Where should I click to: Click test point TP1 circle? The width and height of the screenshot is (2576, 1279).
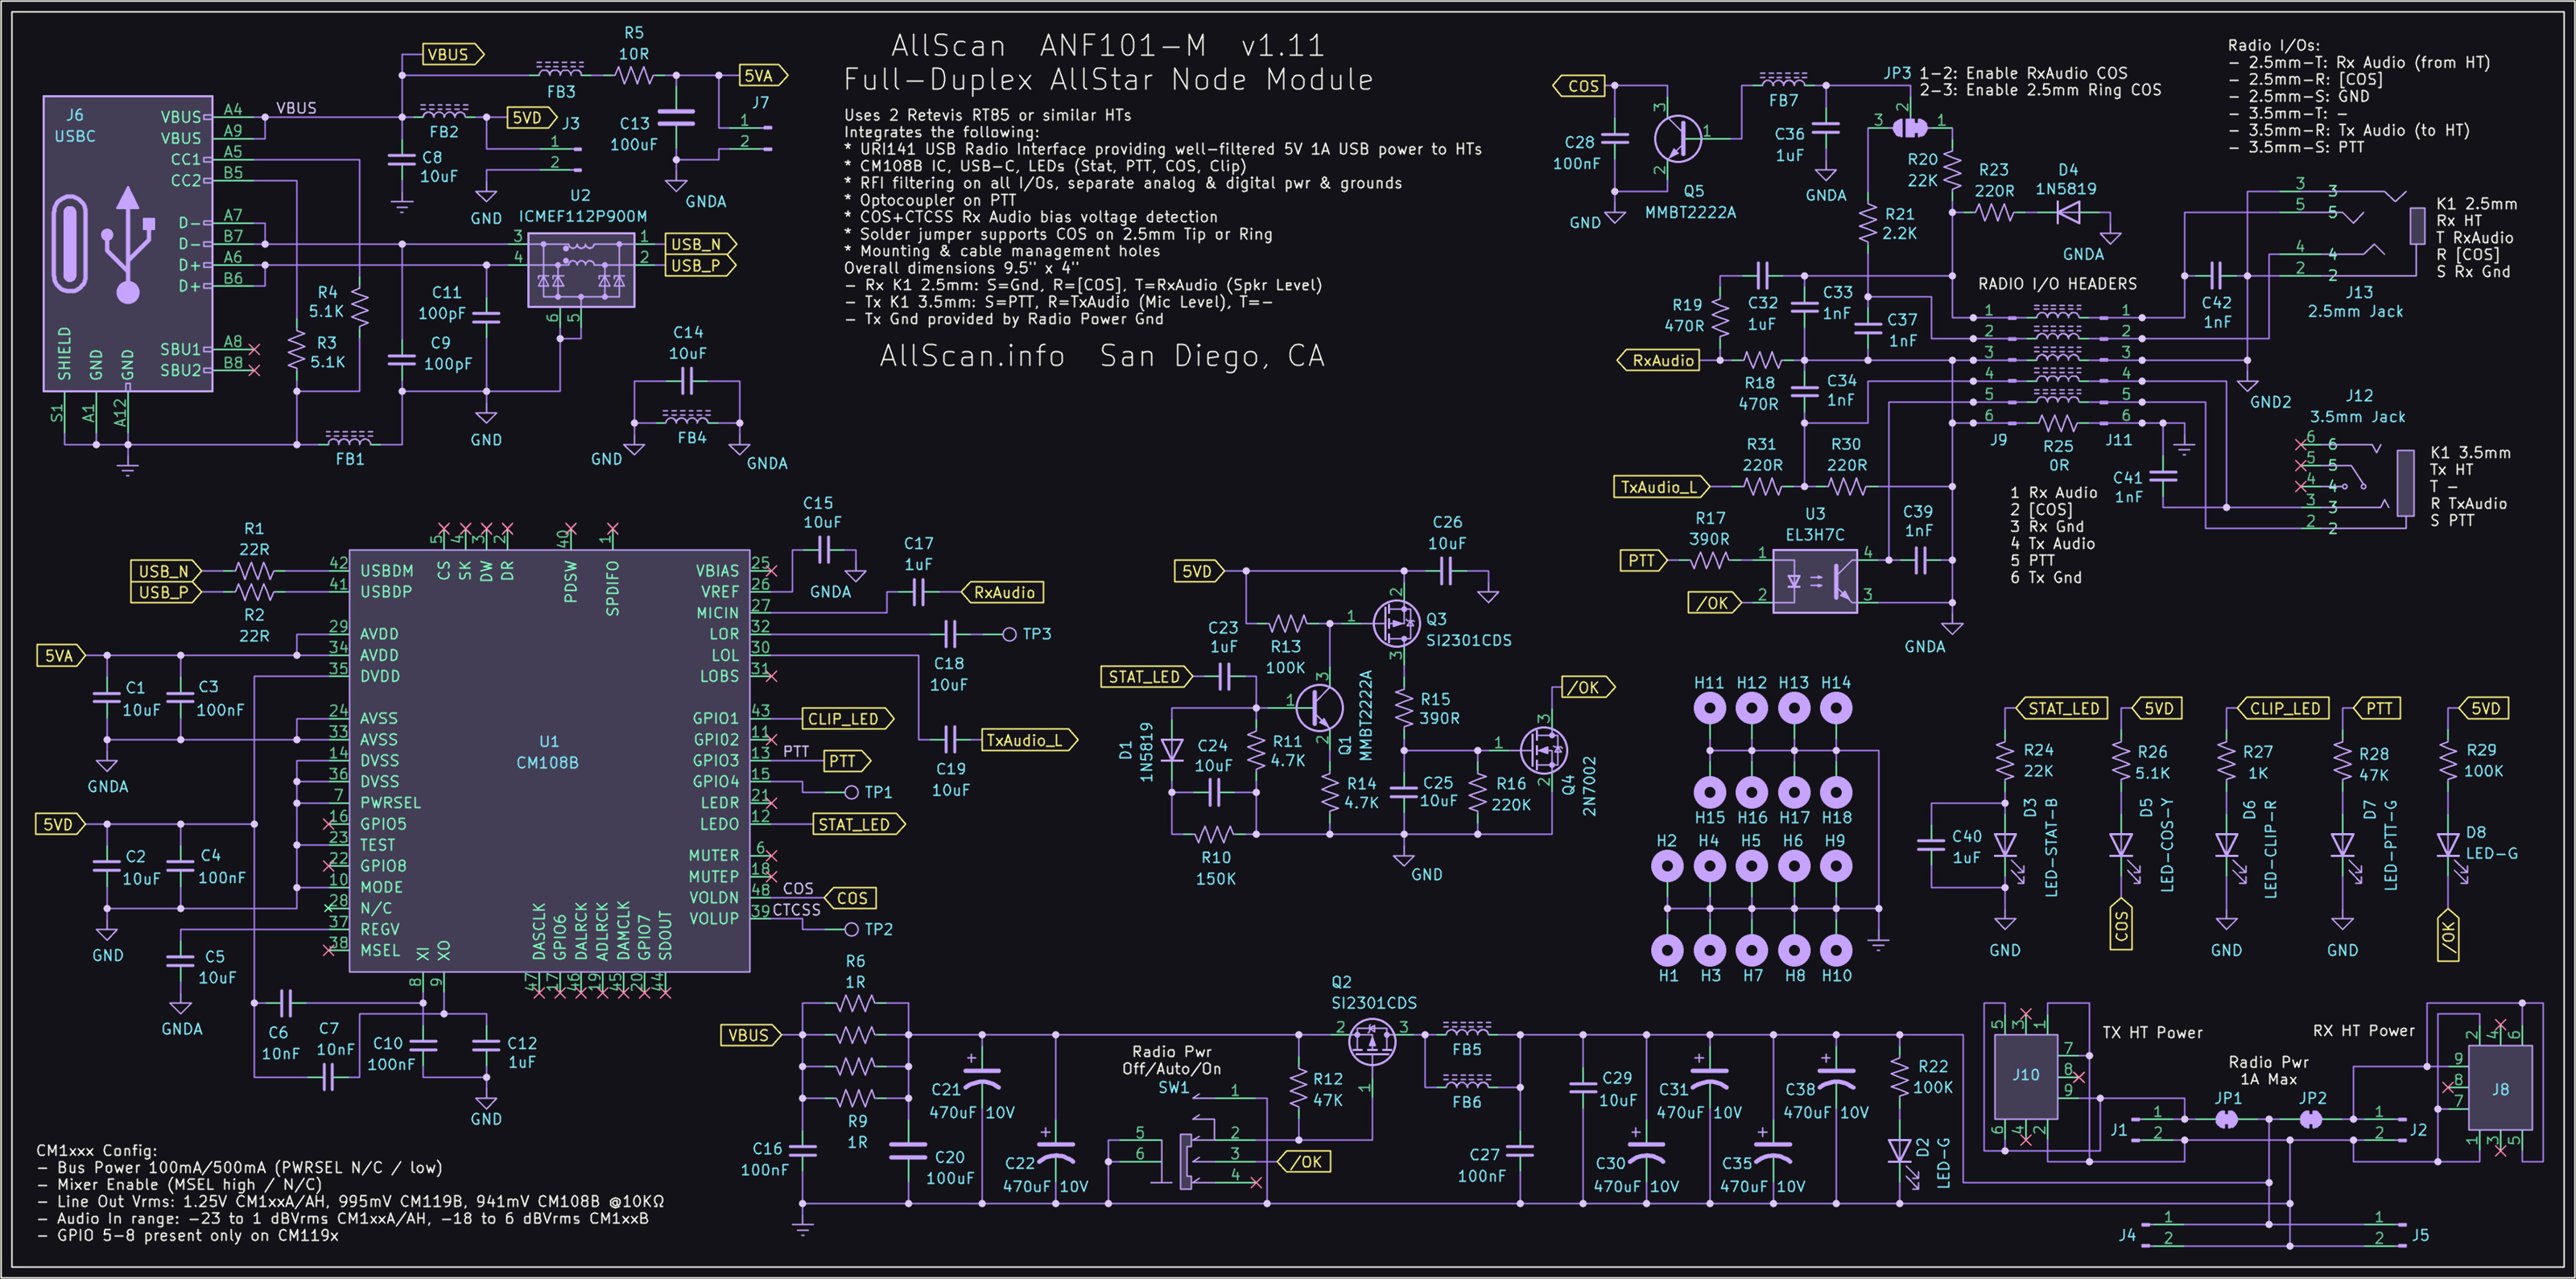[851, 792]
